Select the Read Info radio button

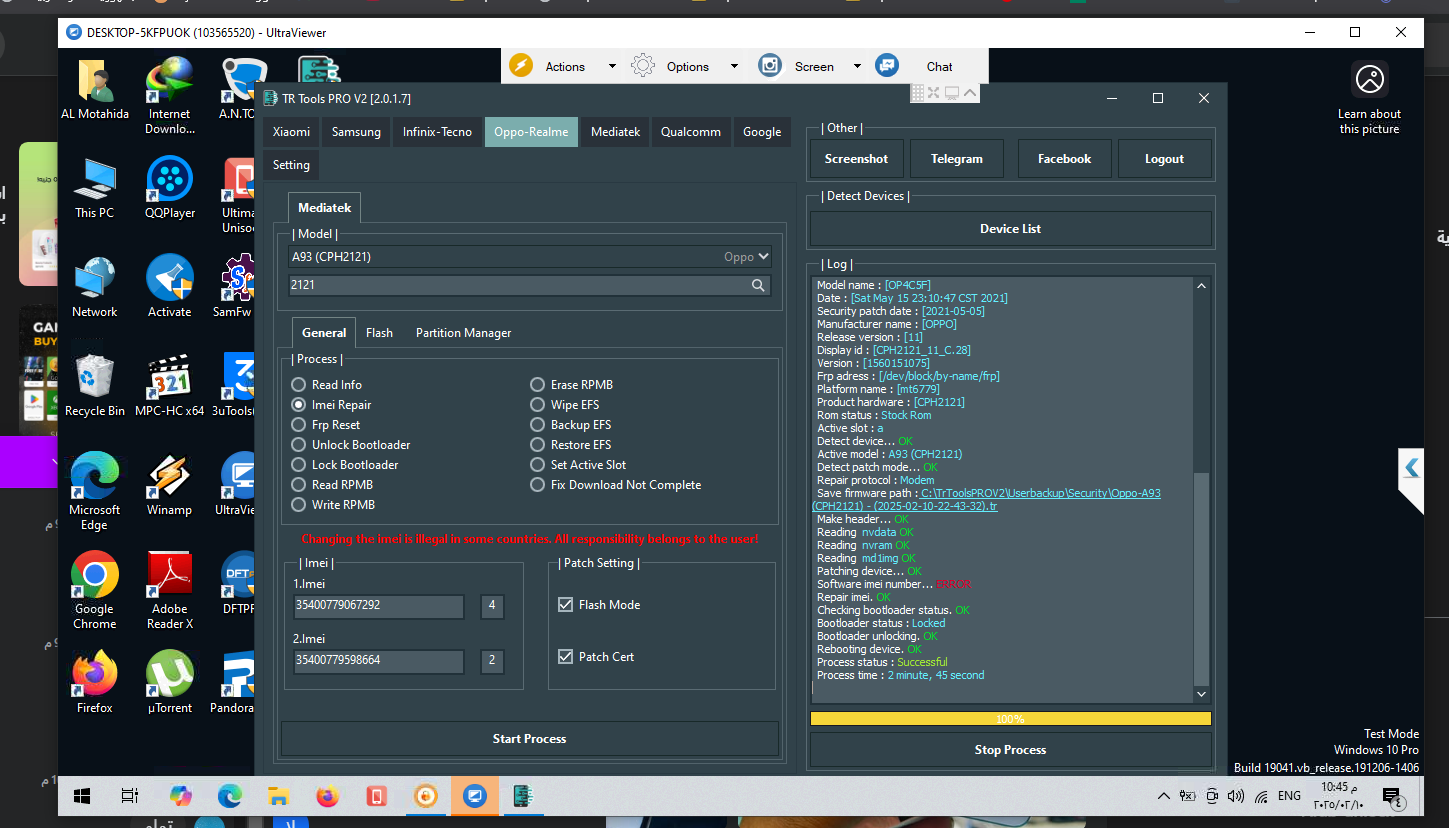299,385
